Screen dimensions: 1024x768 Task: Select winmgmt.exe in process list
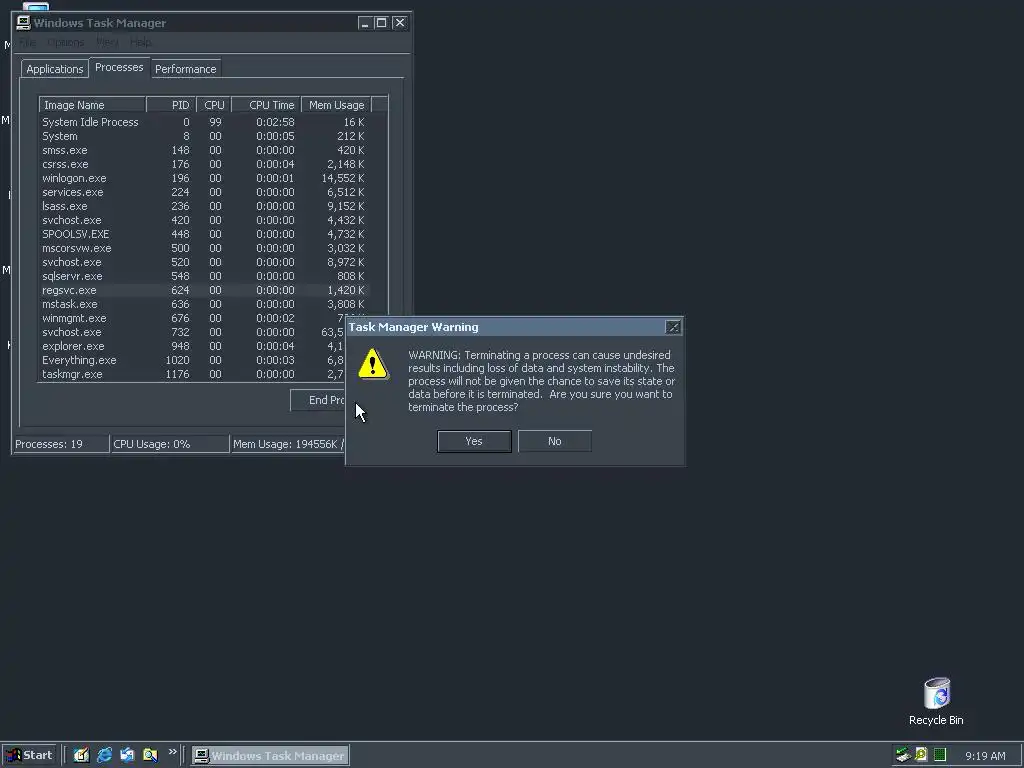point(192,319)
